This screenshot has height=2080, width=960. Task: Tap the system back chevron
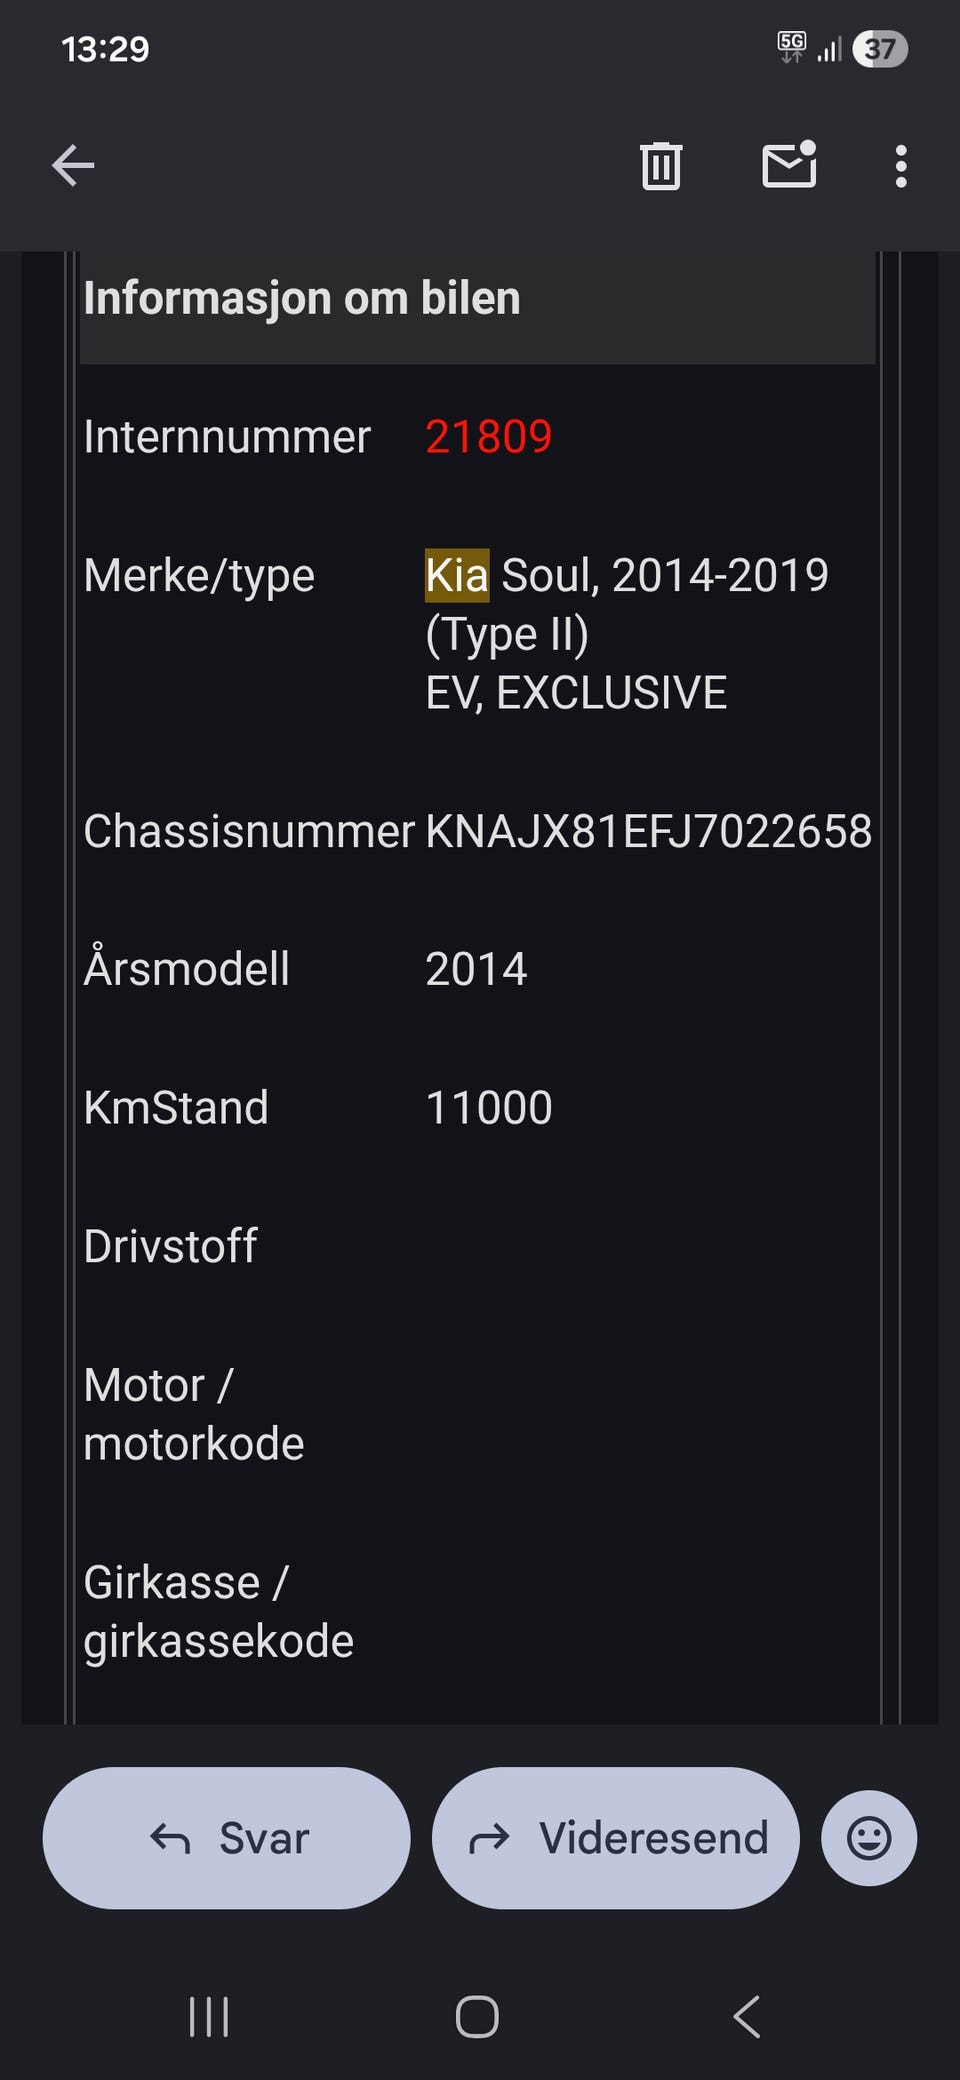[x=747, y=2017]
